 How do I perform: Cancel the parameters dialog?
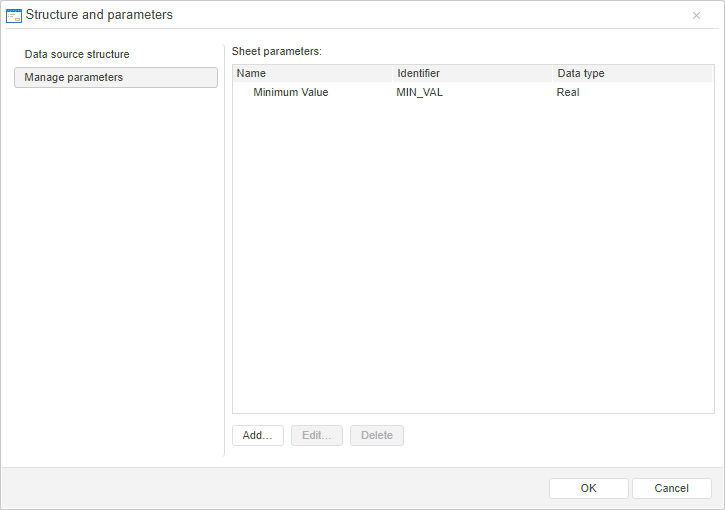671,488
